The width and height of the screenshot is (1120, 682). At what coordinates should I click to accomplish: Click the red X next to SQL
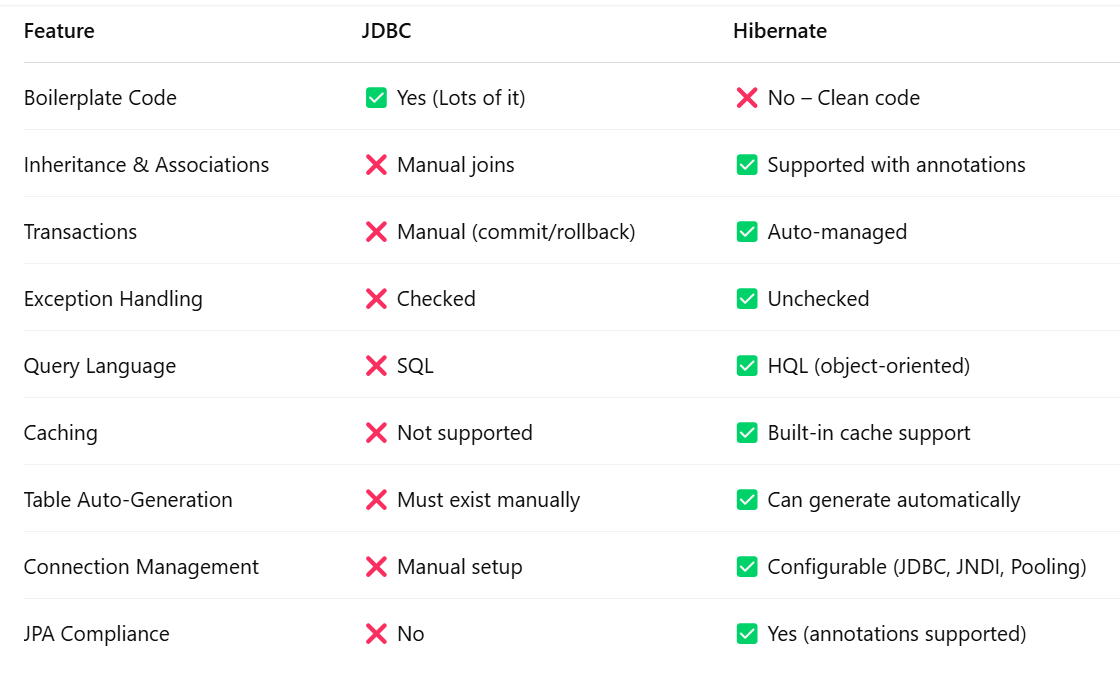click(x=376, y=366)
